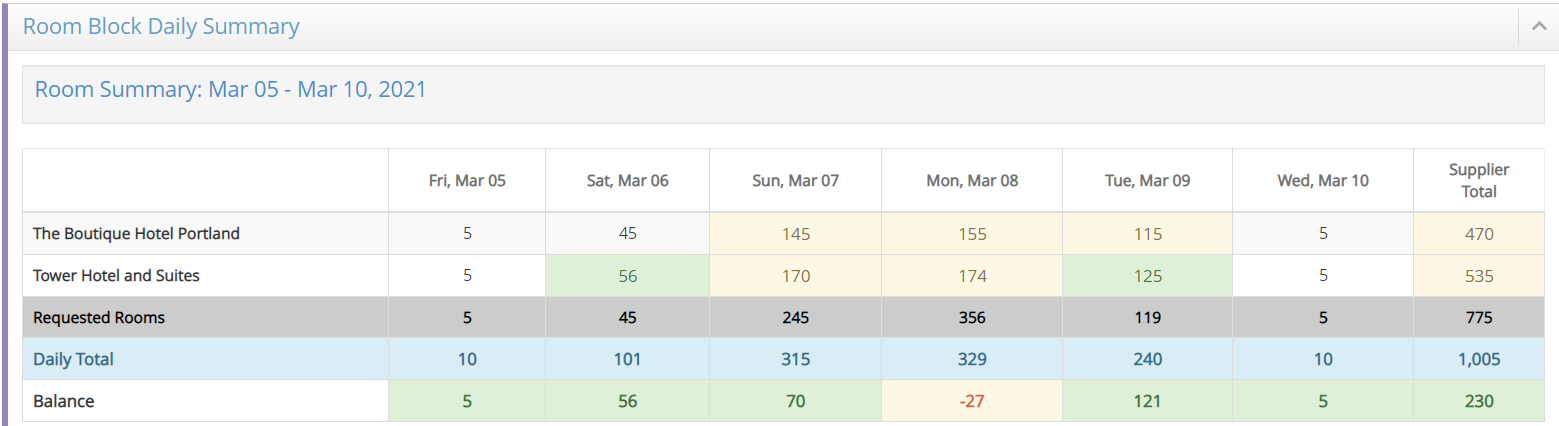Image resolution: width=1559 pixels, height=426 pixels.
Task: Select Tower Hotel and Suites row label
Action: (116, 276)
